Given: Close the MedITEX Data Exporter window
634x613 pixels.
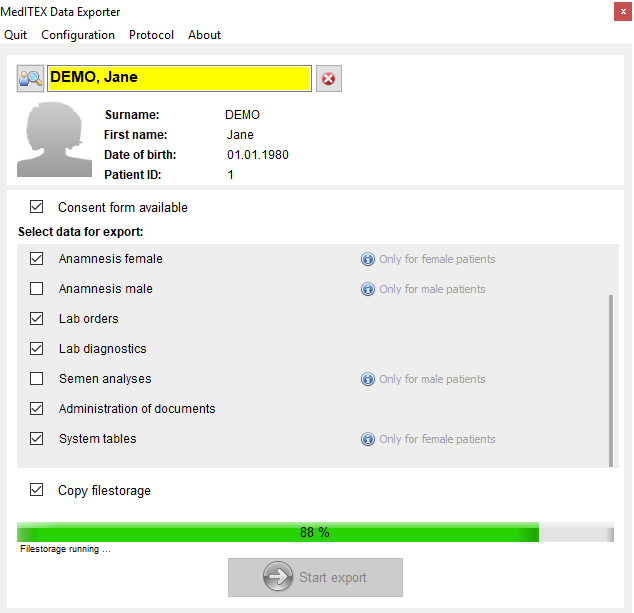Looking at the screenshot, I should 623,12.
